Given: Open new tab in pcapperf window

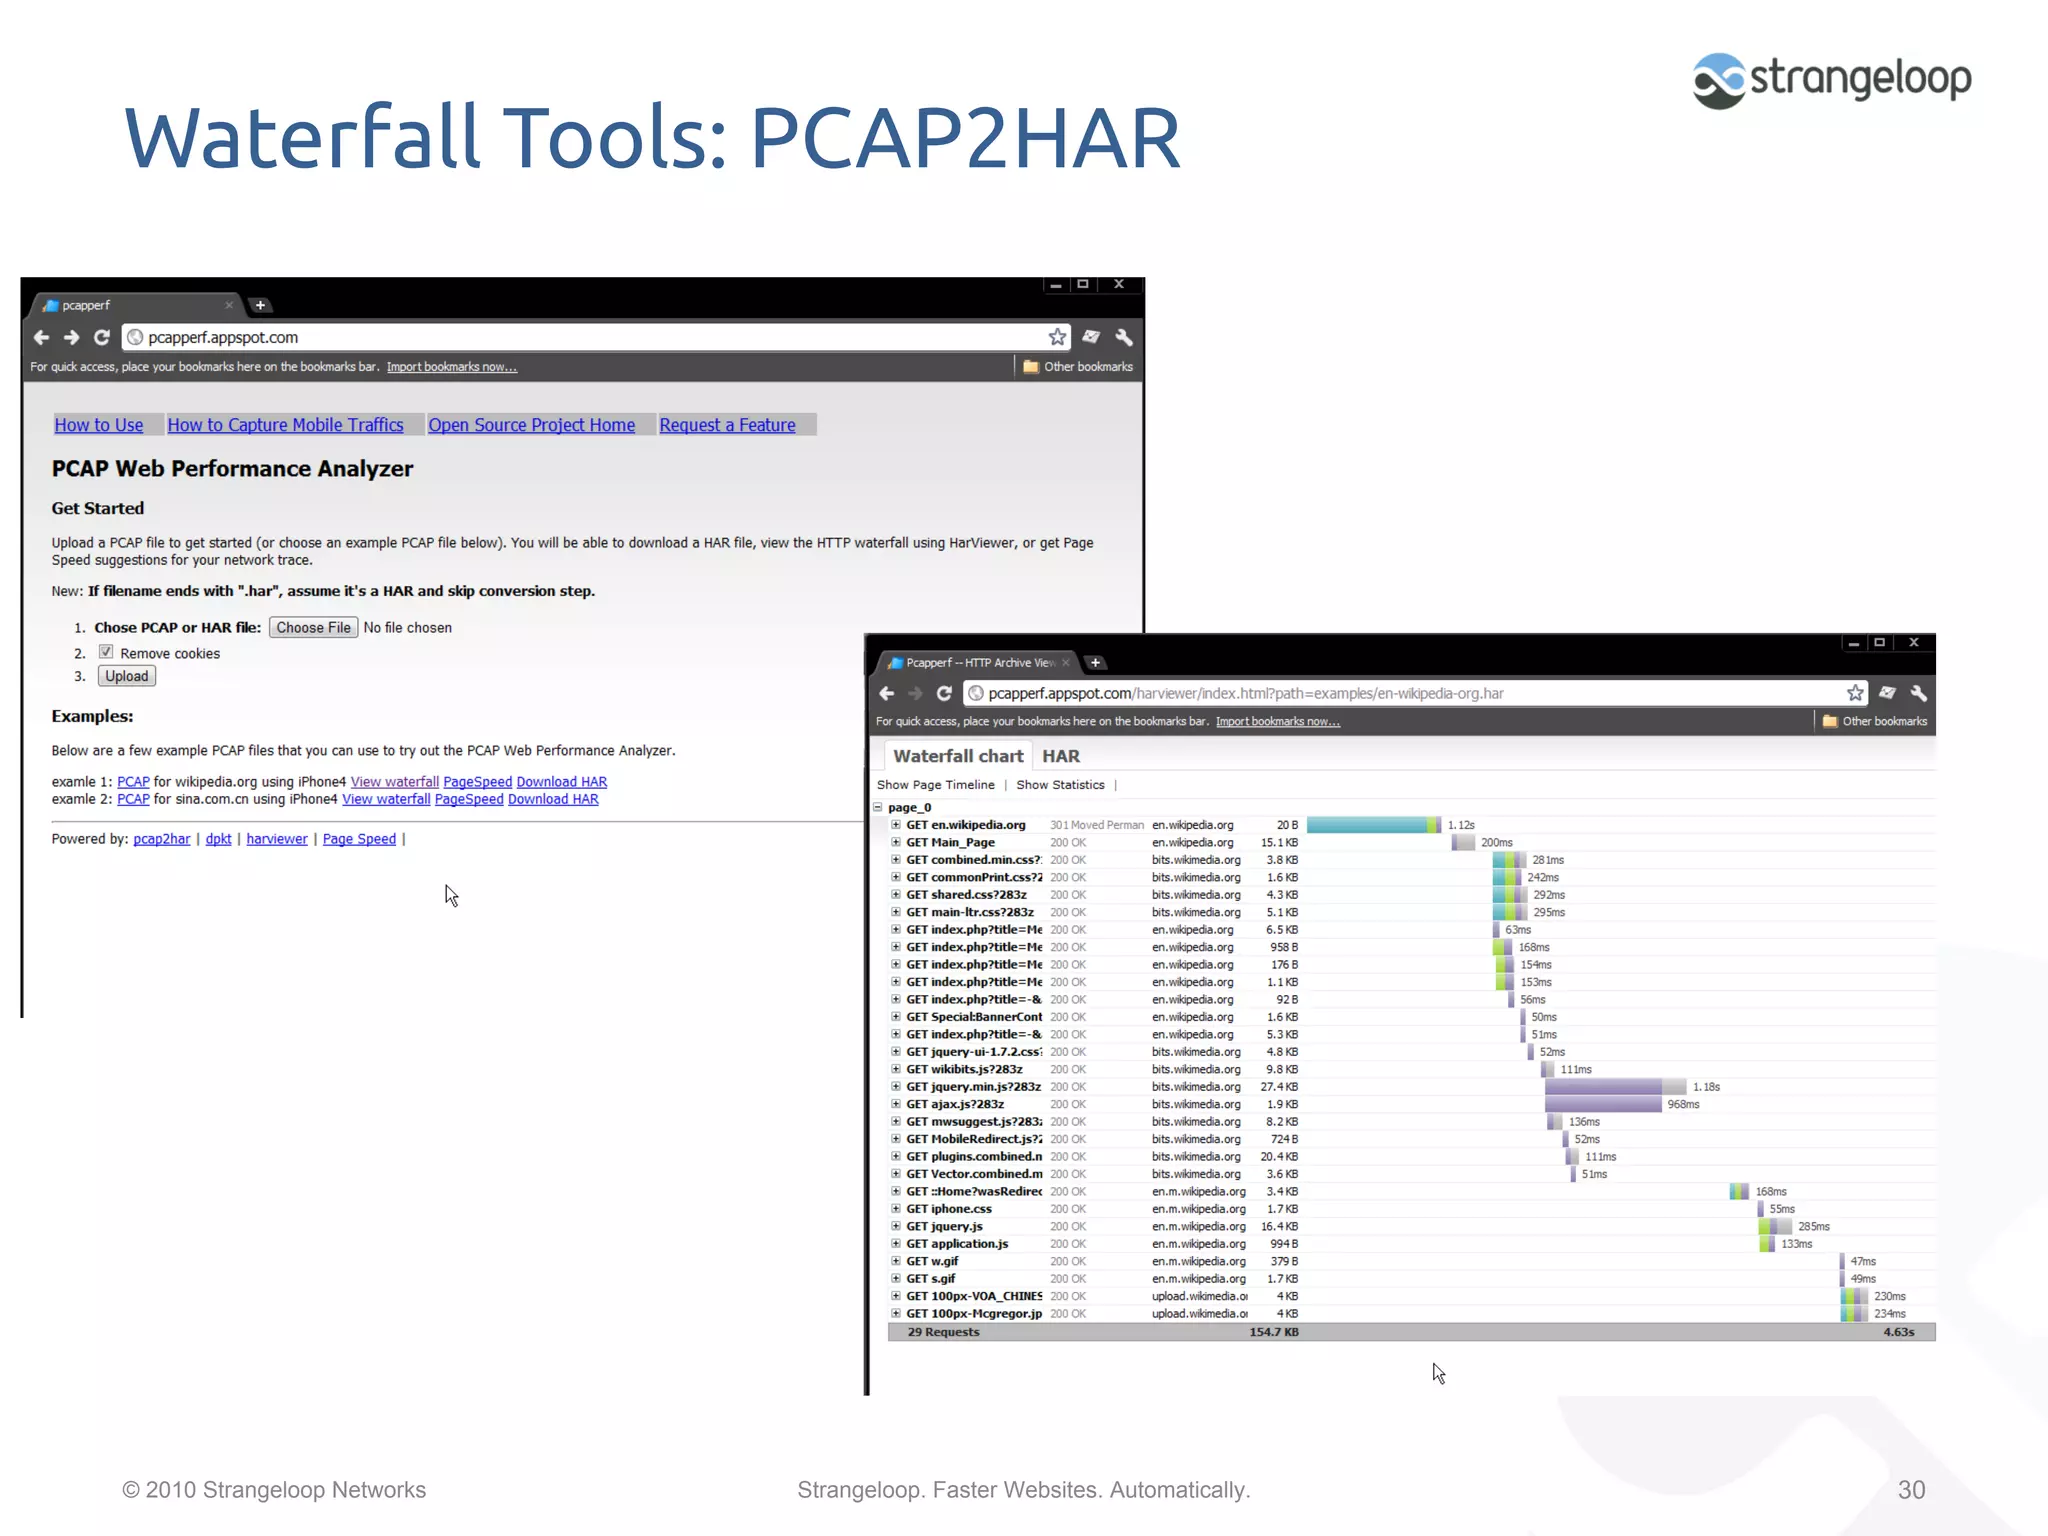Looking at the screenshot, I should click(260, 305).
